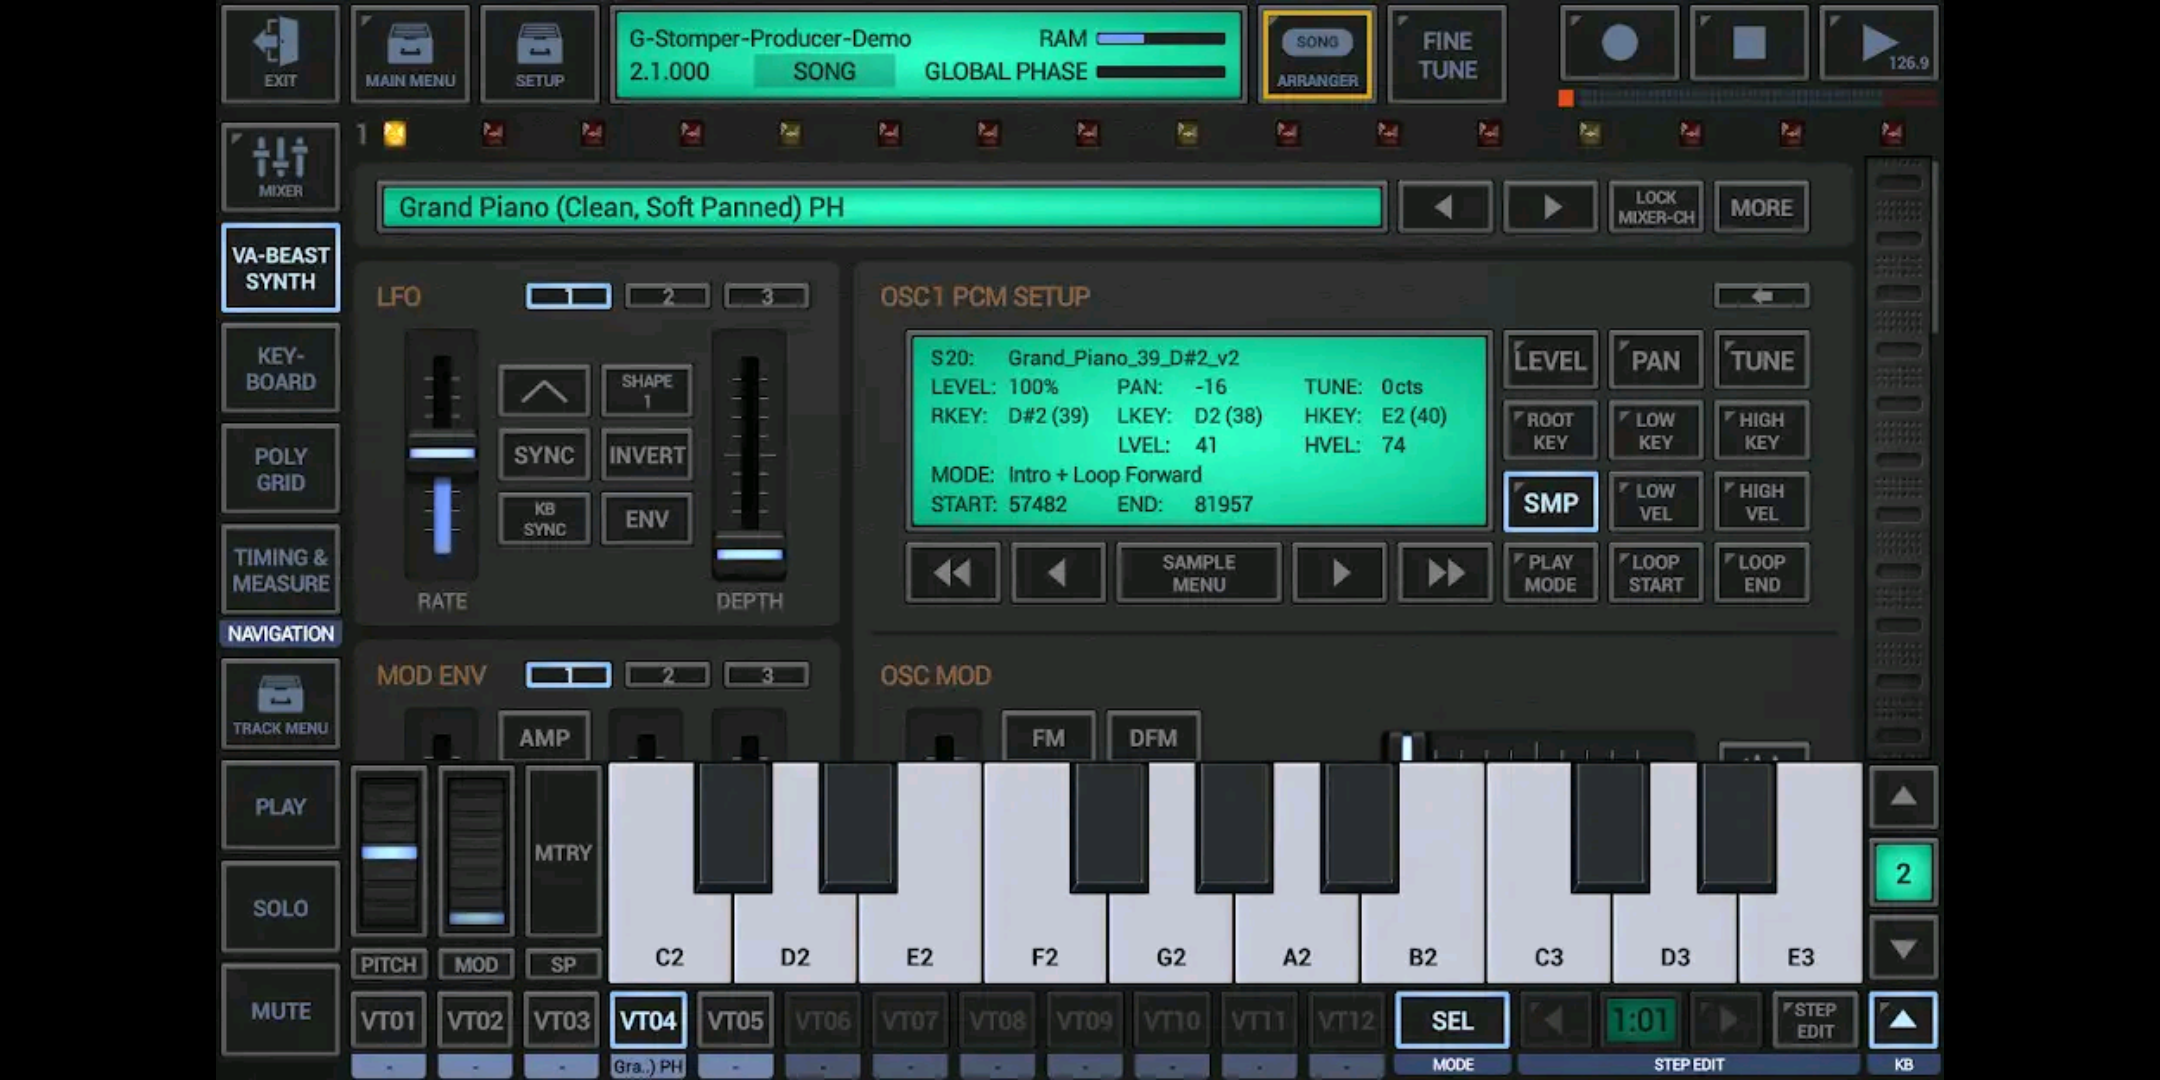Select track VT01
Viewport: 2160px width, 1080px height.
[388, 1020]
